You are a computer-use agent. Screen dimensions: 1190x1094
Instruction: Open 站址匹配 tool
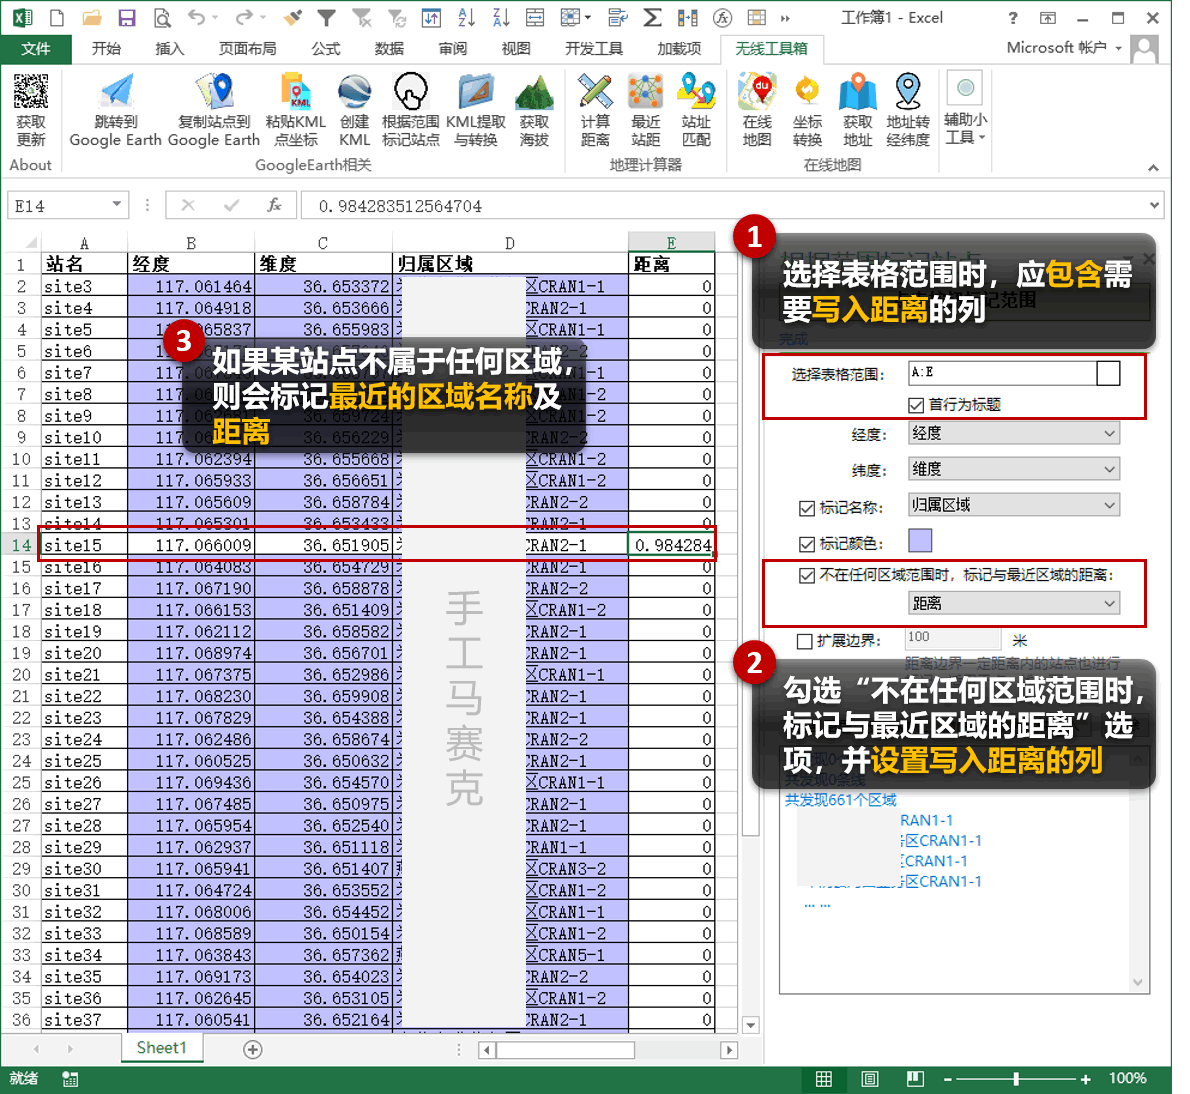[696, 91]
